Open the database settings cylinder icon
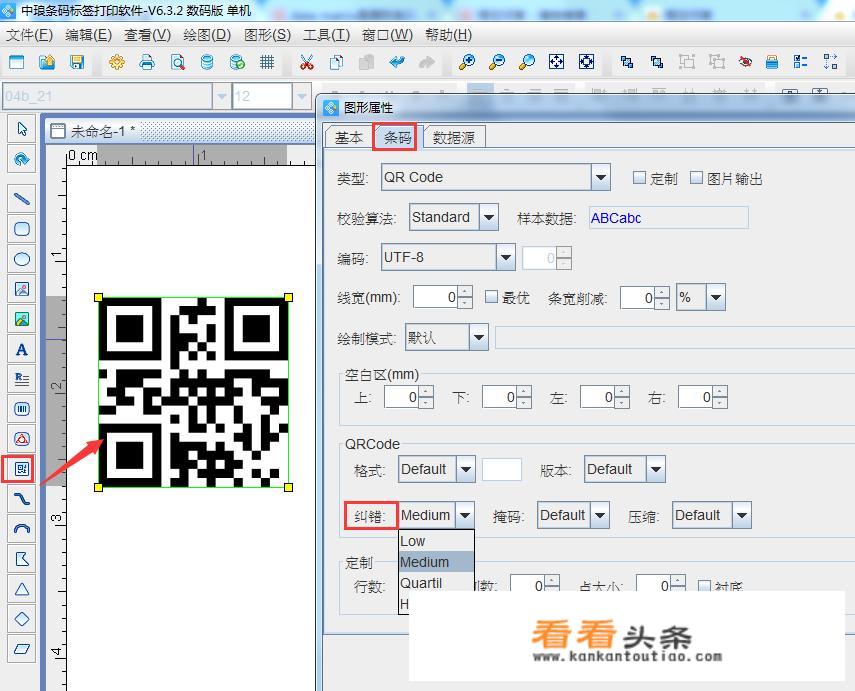Viewport: 855px width, 691px height. tap(207, 62)
